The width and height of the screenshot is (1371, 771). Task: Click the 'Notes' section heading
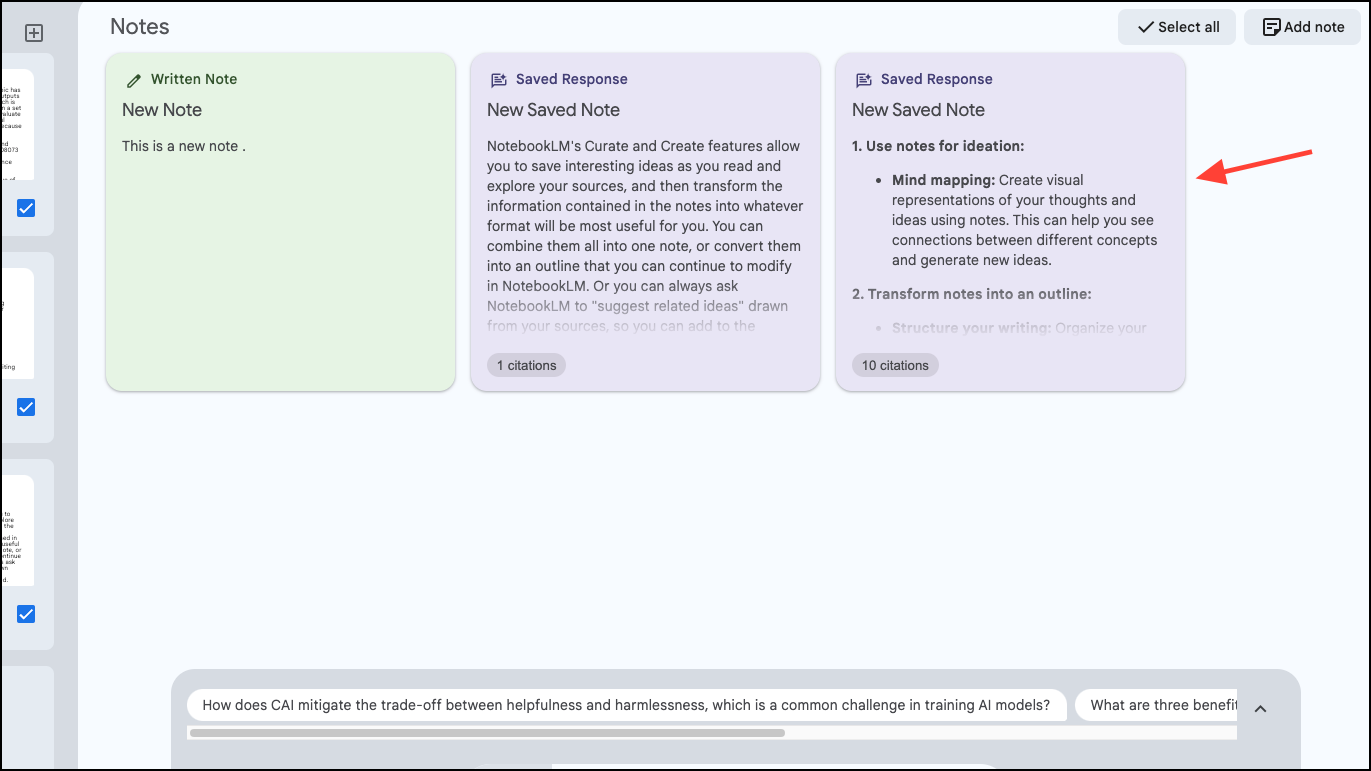[x=140, y=27]
